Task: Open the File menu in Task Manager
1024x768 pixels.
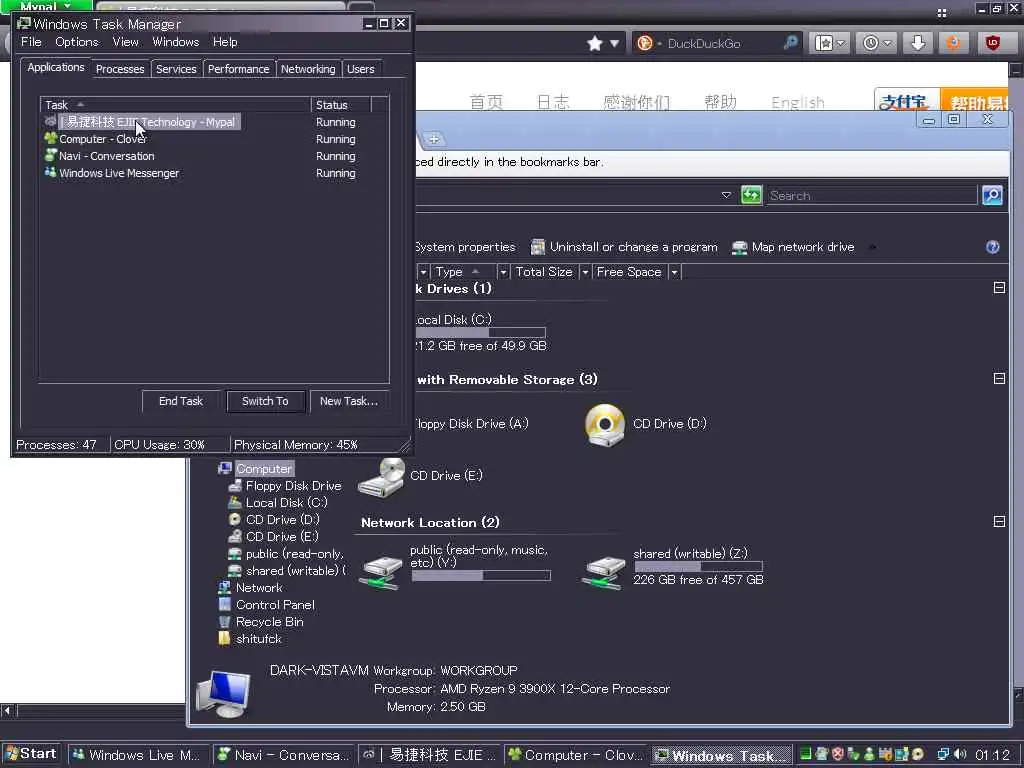Action: [x=31, y=42]
